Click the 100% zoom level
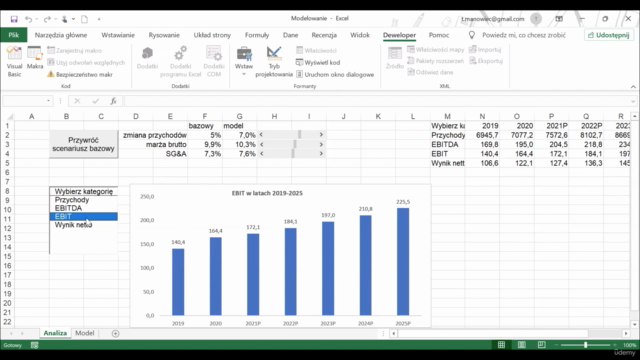This screenshot has height=360, width=640. tap(629, 345)
